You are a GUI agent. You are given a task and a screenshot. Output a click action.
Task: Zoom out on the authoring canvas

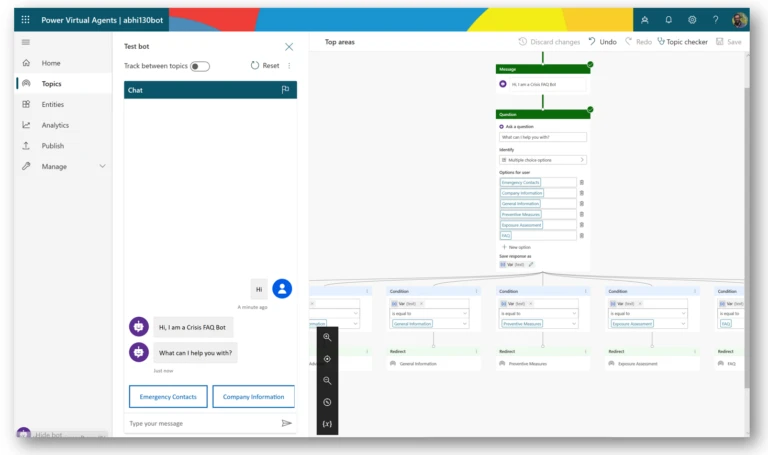click(327, 381)
